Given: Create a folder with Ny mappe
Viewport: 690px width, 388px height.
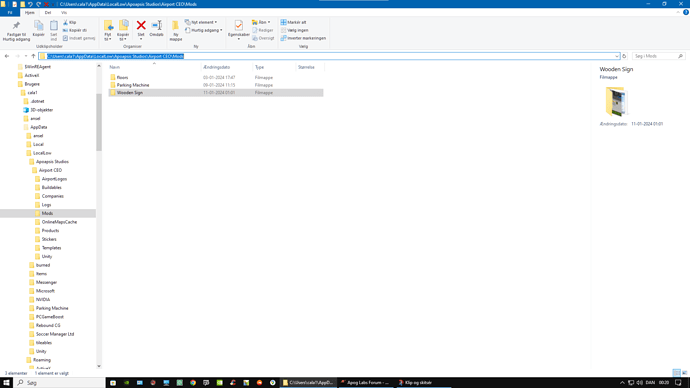Looking at the screenshot, I should (x=176, y=30).
